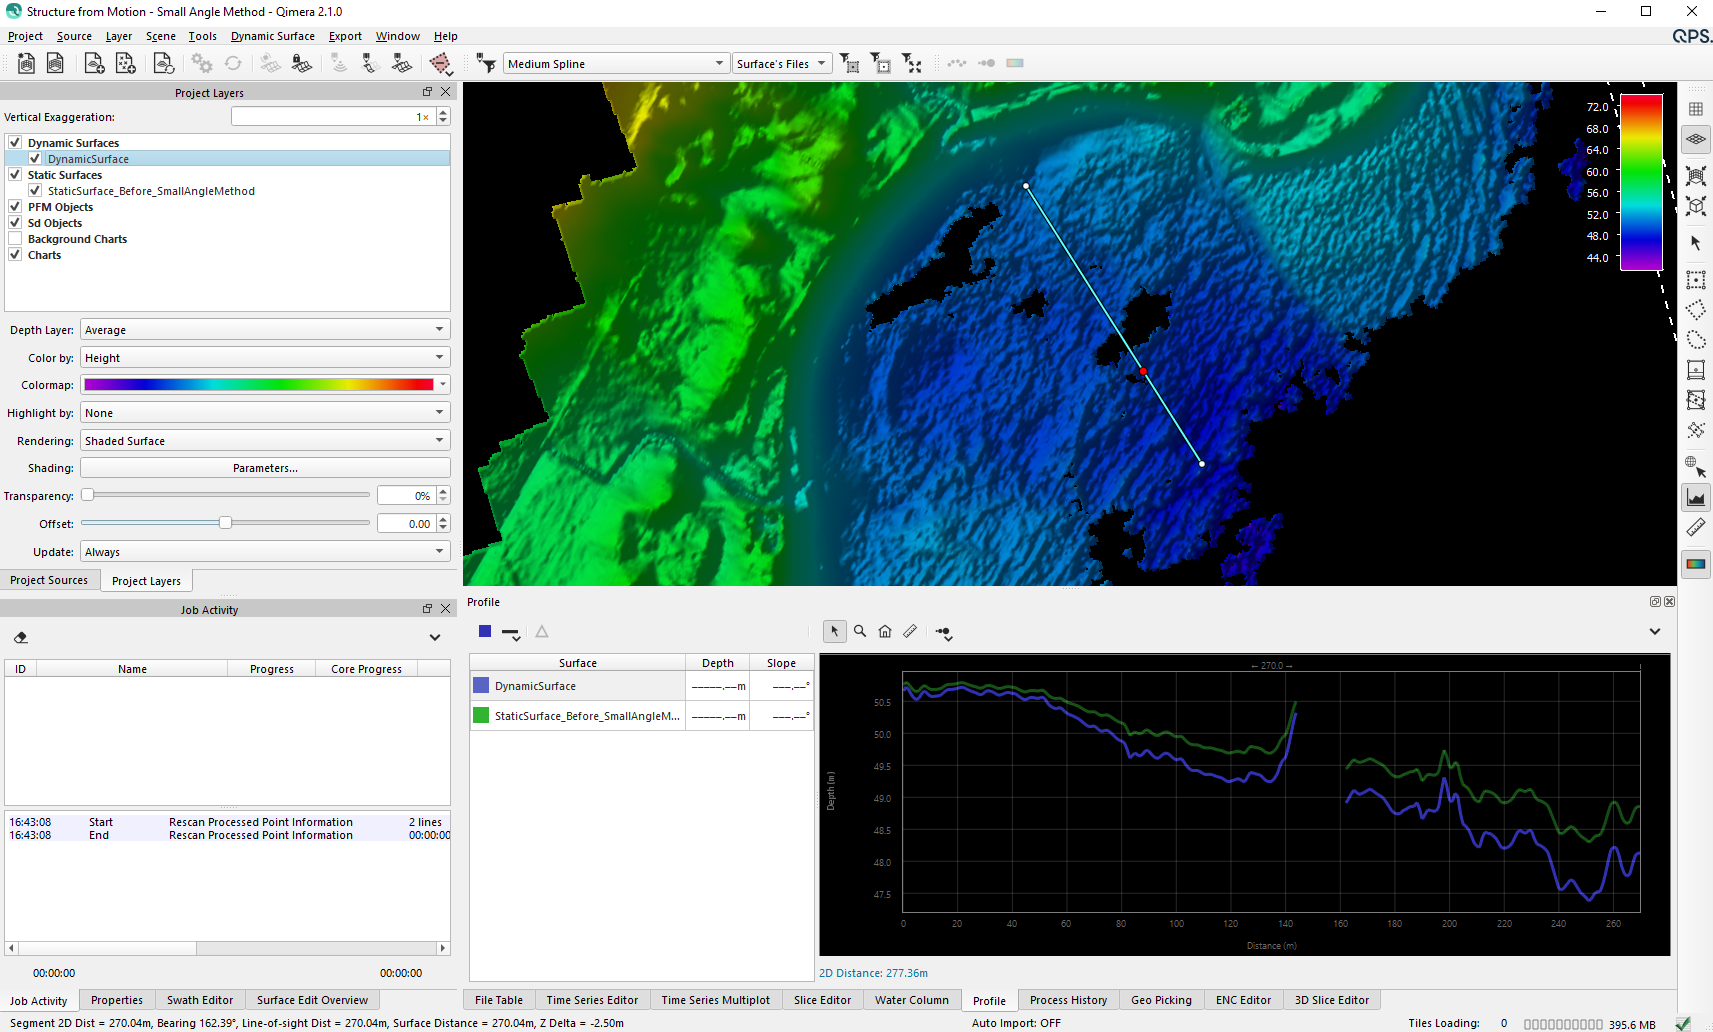Click the home reset view icon in Profile
This screenshot has width=1713, height=1032.
[885, 632]
